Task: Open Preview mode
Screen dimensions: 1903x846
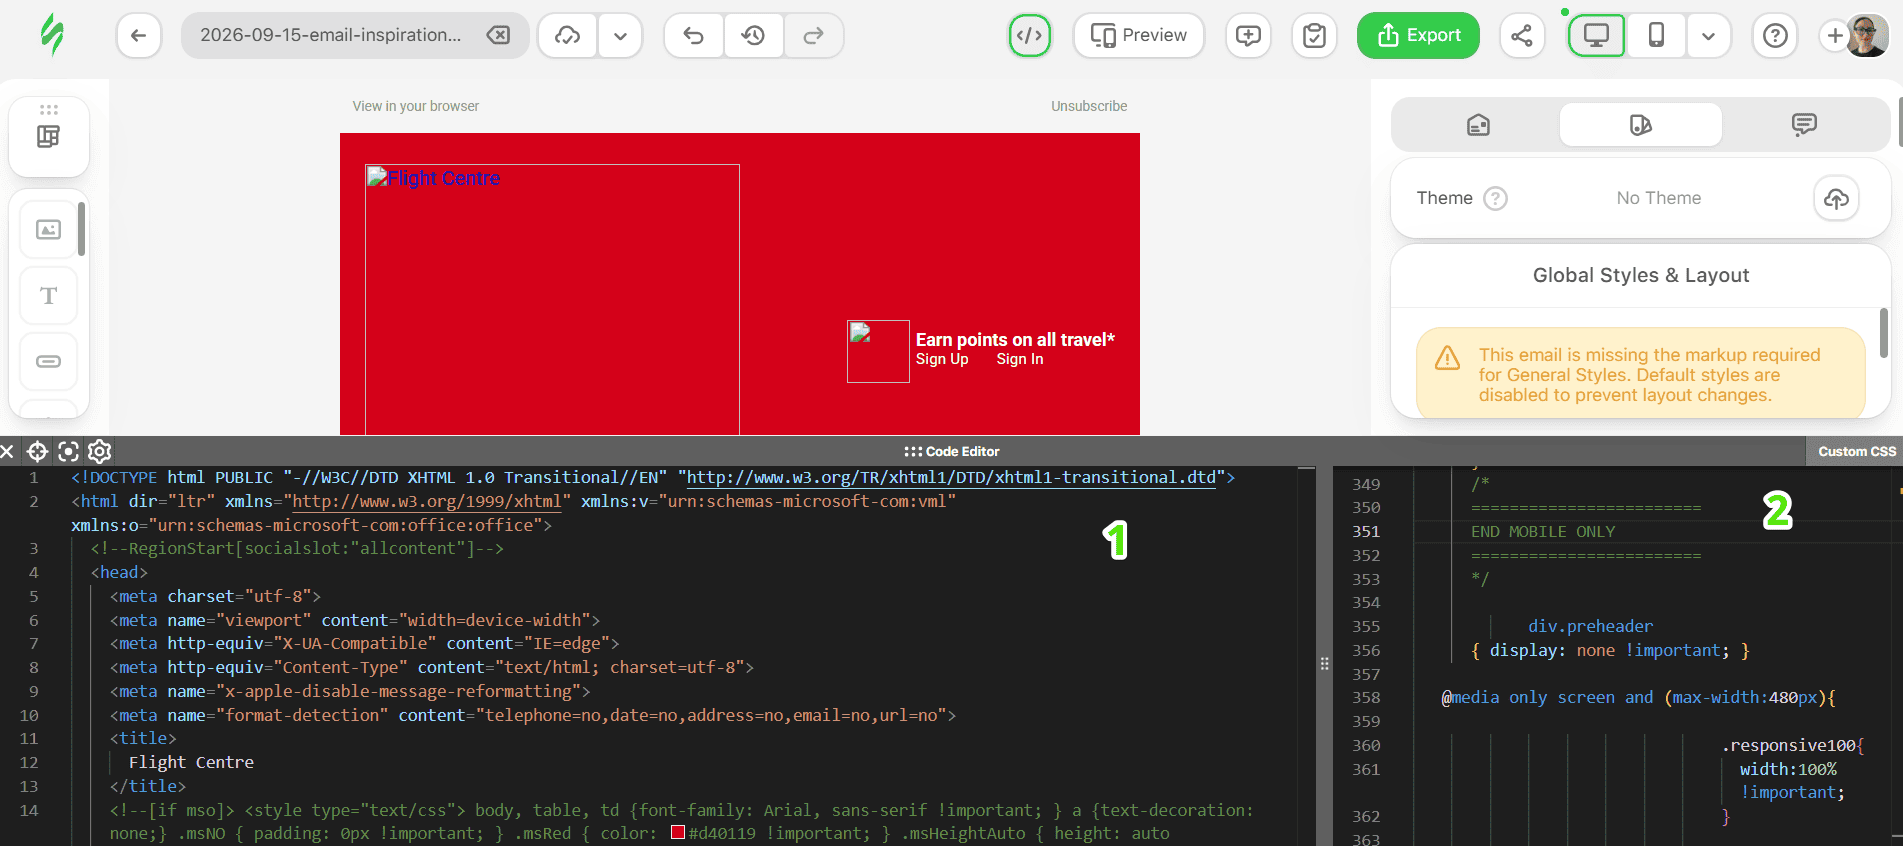Action: pos(1139,36)
